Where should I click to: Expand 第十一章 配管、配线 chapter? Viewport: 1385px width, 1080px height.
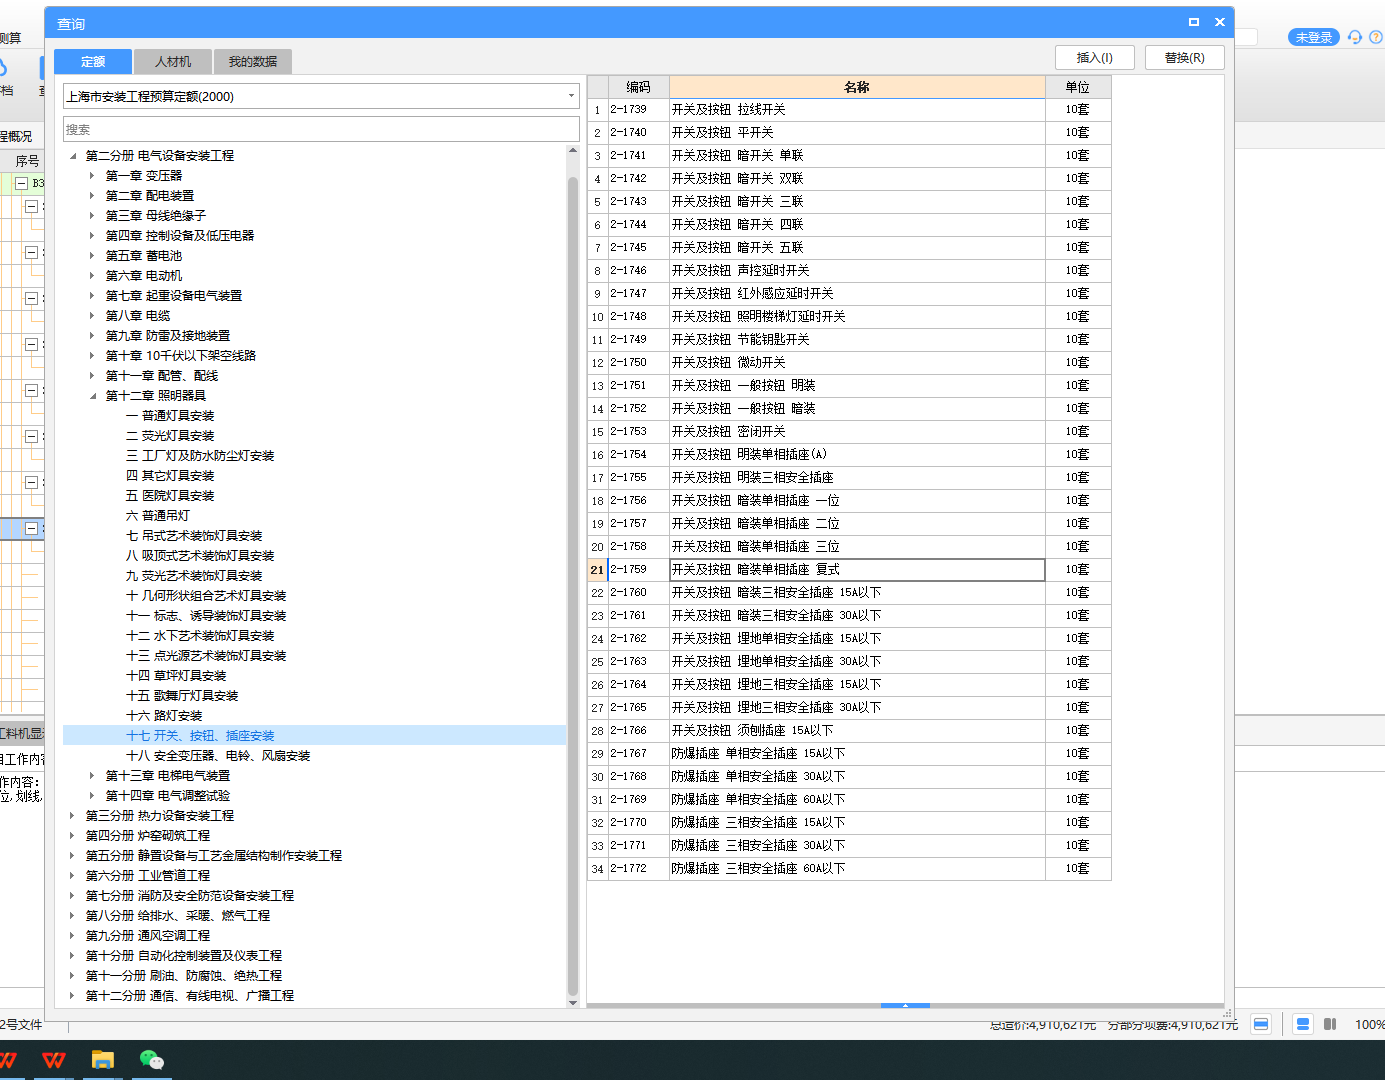click(x=92, y=376)
